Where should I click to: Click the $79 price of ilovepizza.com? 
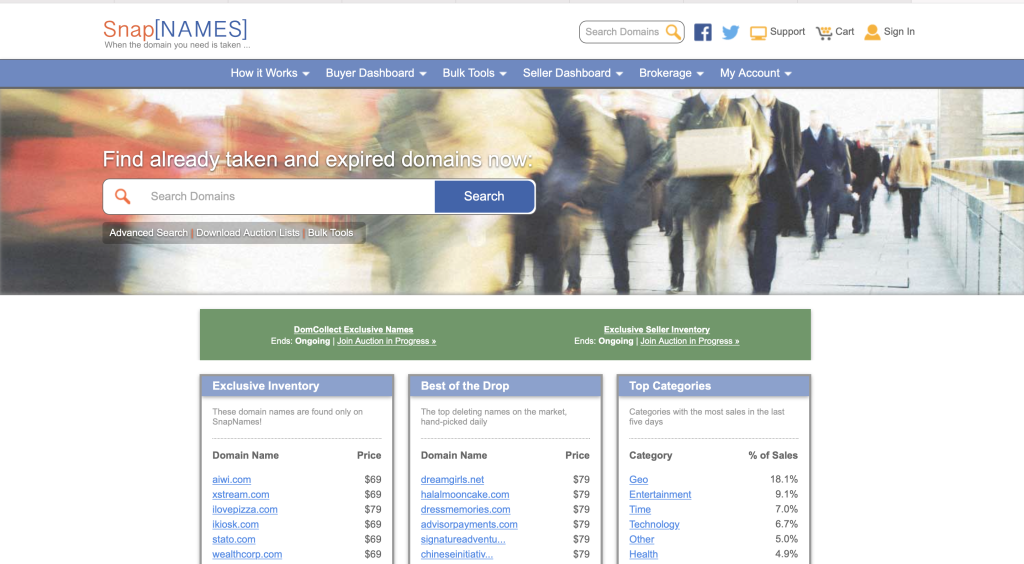tap(373, 509)
